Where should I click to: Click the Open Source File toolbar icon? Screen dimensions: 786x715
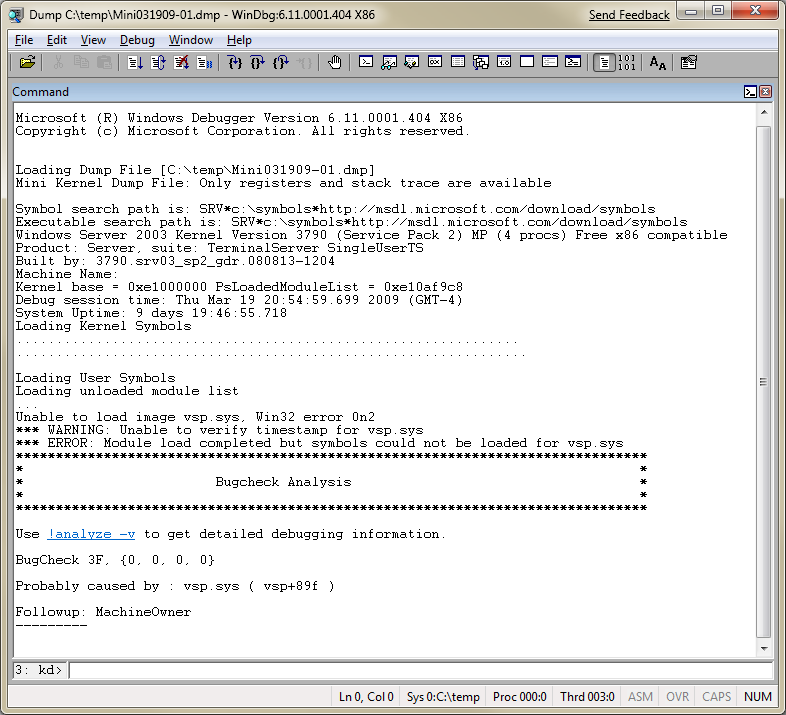coord(27,62)
